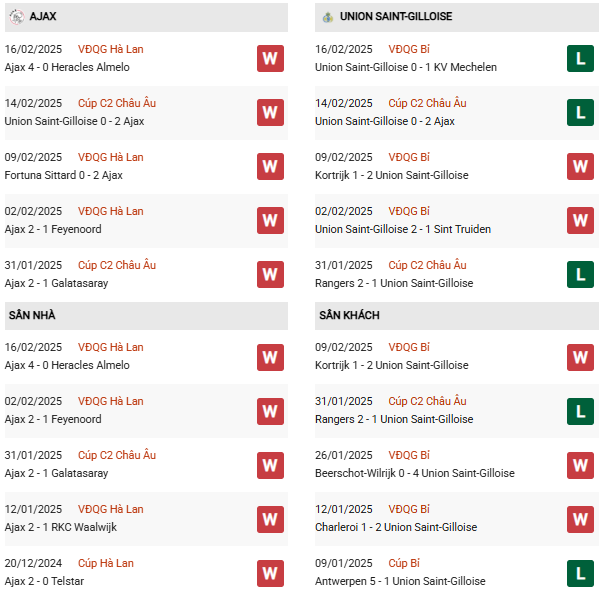
Task: Open Charleroi 1-2 Union Saint-Gilloise match
Action: click(x=396, y=527)
